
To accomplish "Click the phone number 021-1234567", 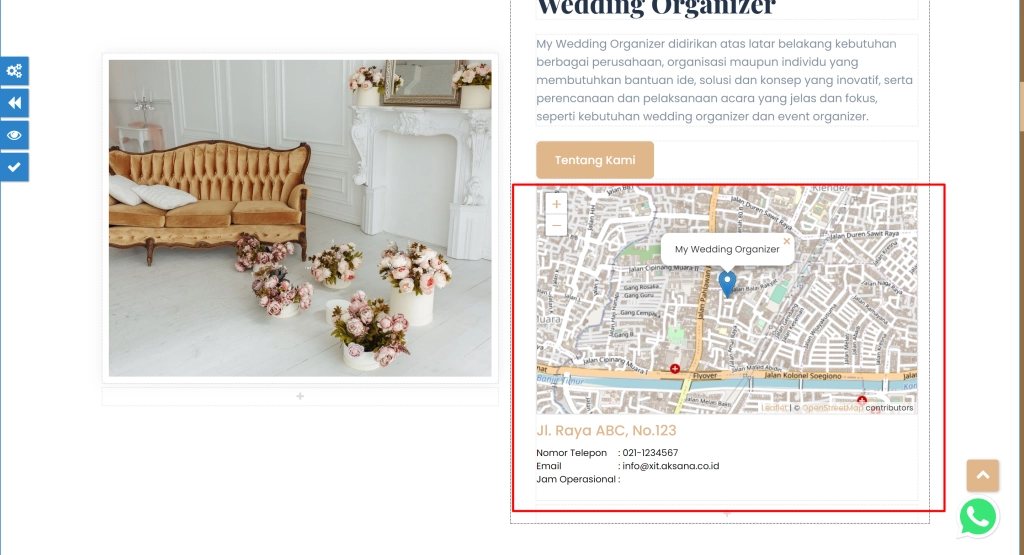I will [x=650, y=452].
